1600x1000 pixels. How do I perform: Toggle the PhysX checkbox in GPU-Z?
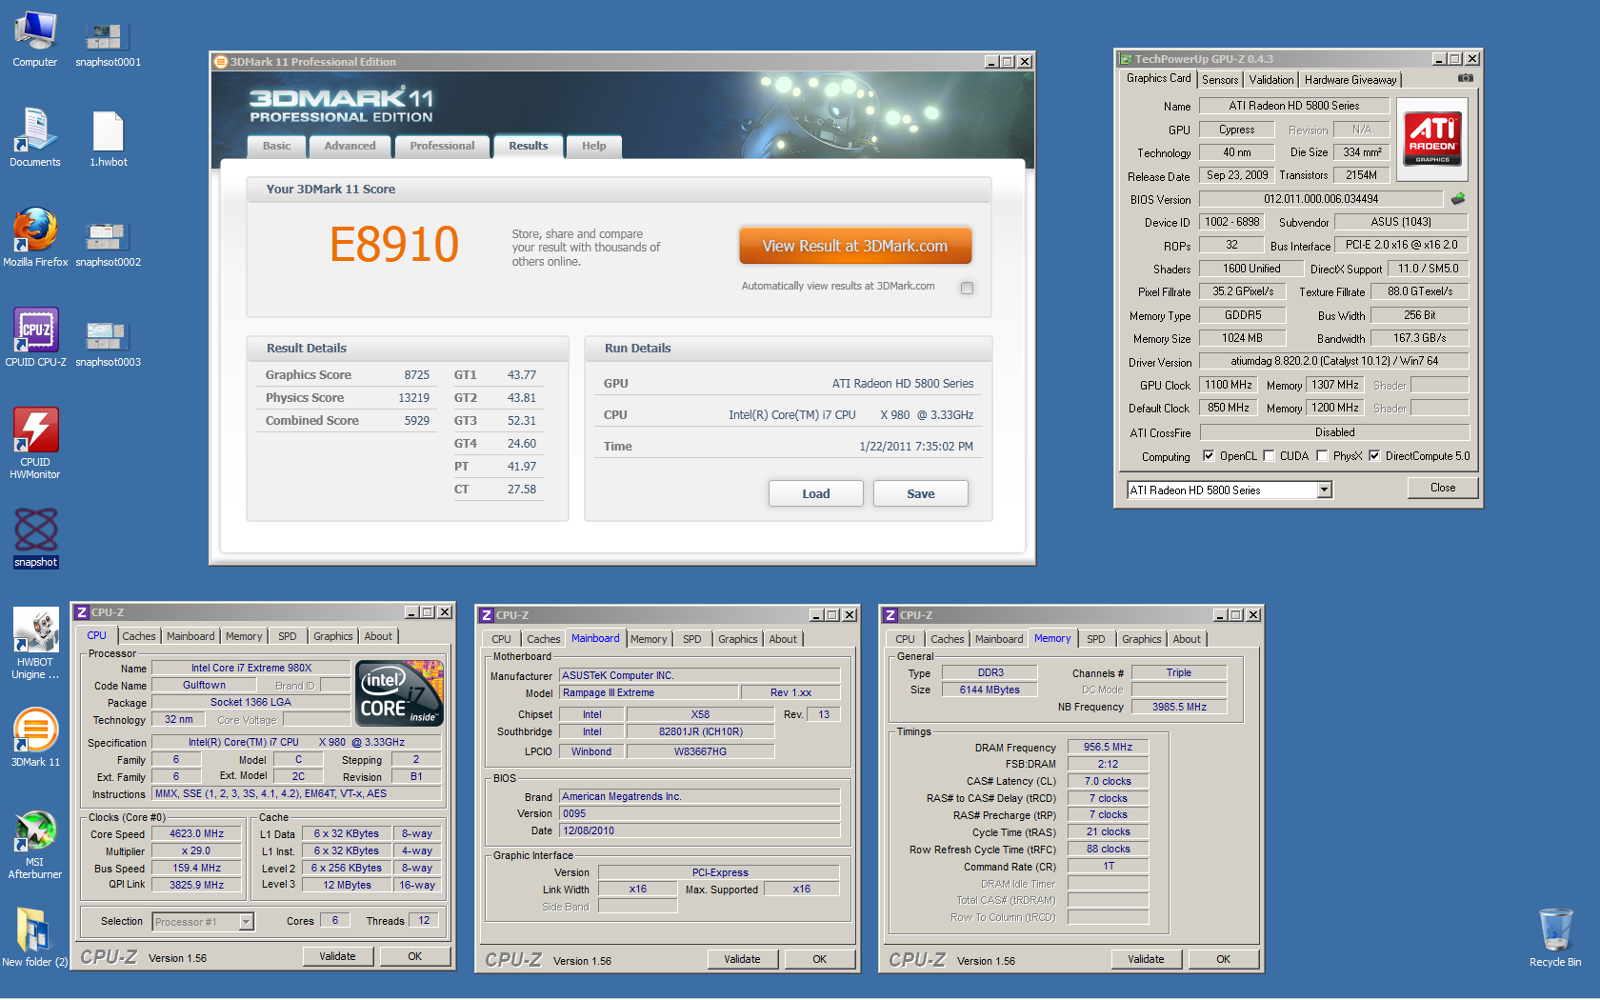[x=1322, y=456]
